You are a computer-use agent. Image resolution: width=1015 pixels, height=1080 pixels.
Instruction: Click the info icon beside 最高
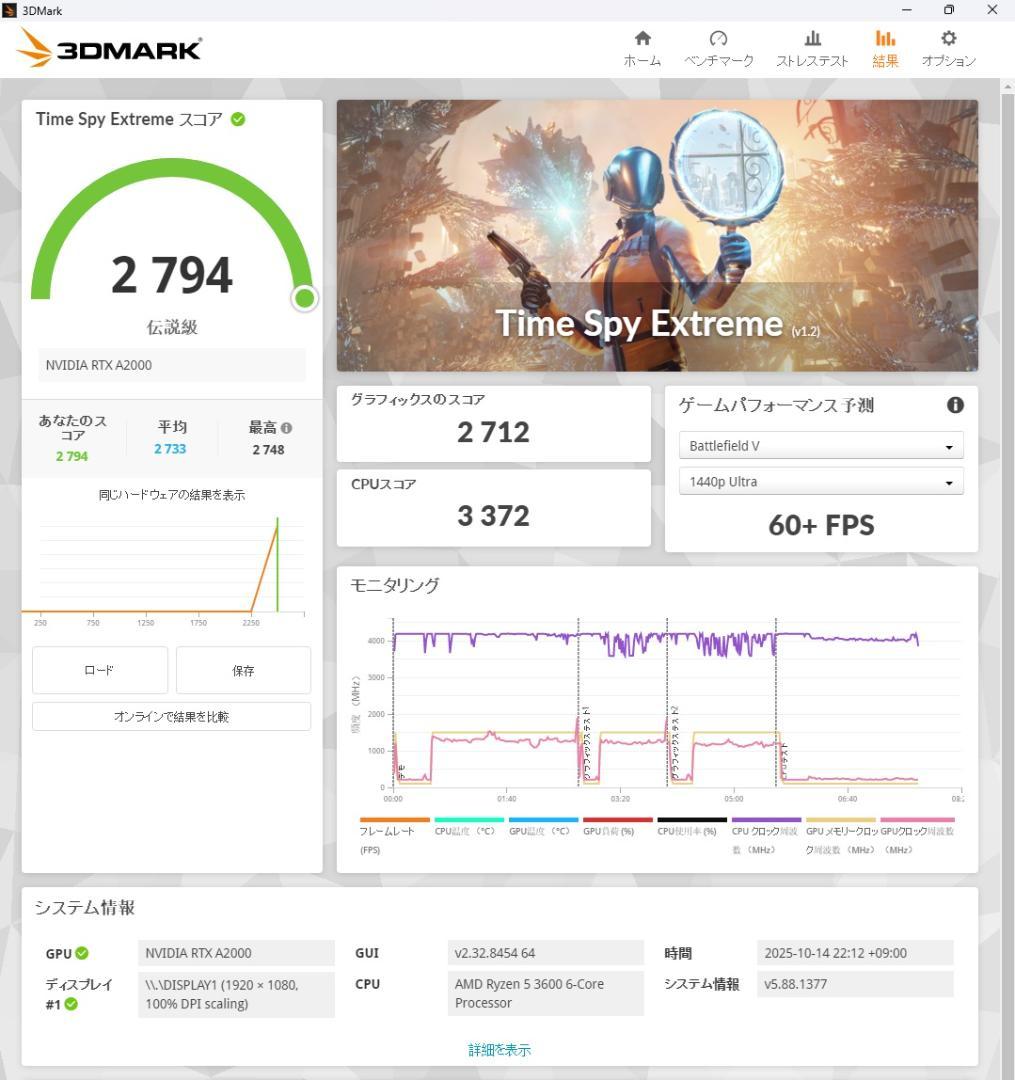[287, 427]
